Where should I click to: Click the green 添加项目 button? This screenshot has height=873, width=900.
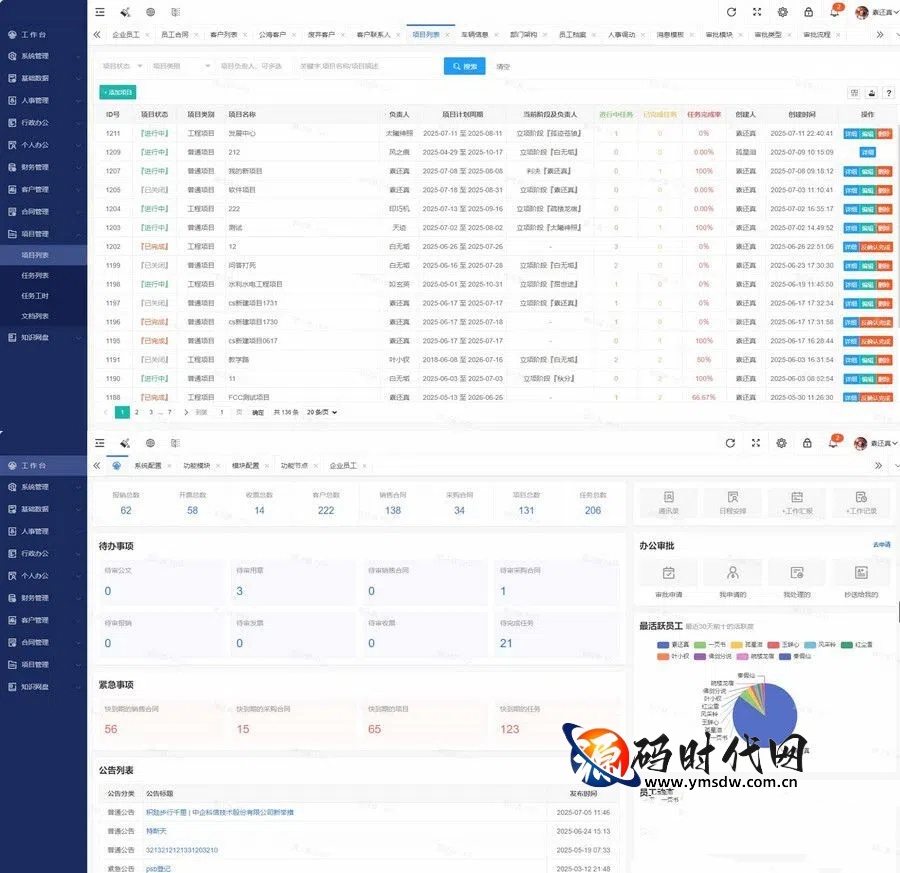[x=118, y=92]
